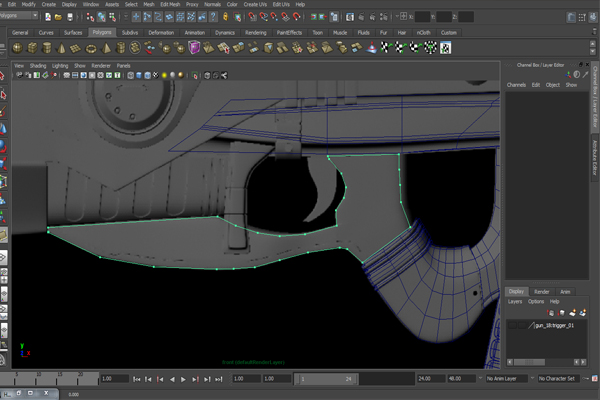Image resolution: width=600 pixels, height=400 pixels.
Task: Create a new layer from selected objects
Action: click(x=582, y=313)
